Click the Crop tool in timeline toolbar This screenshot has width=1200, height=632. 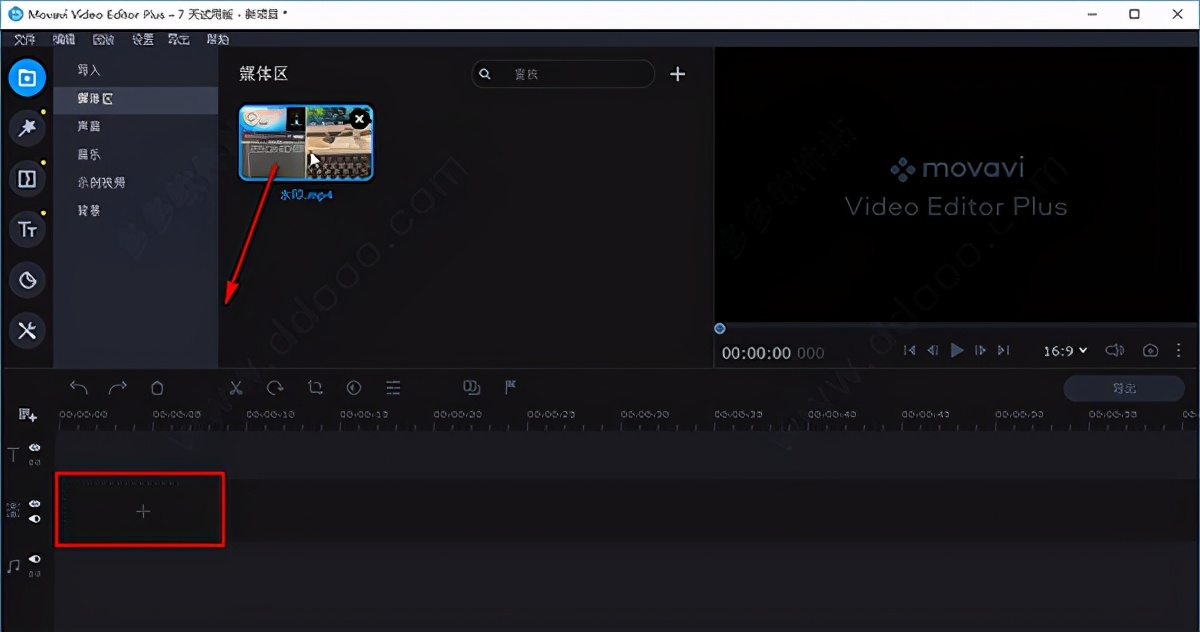coord(315,388)
